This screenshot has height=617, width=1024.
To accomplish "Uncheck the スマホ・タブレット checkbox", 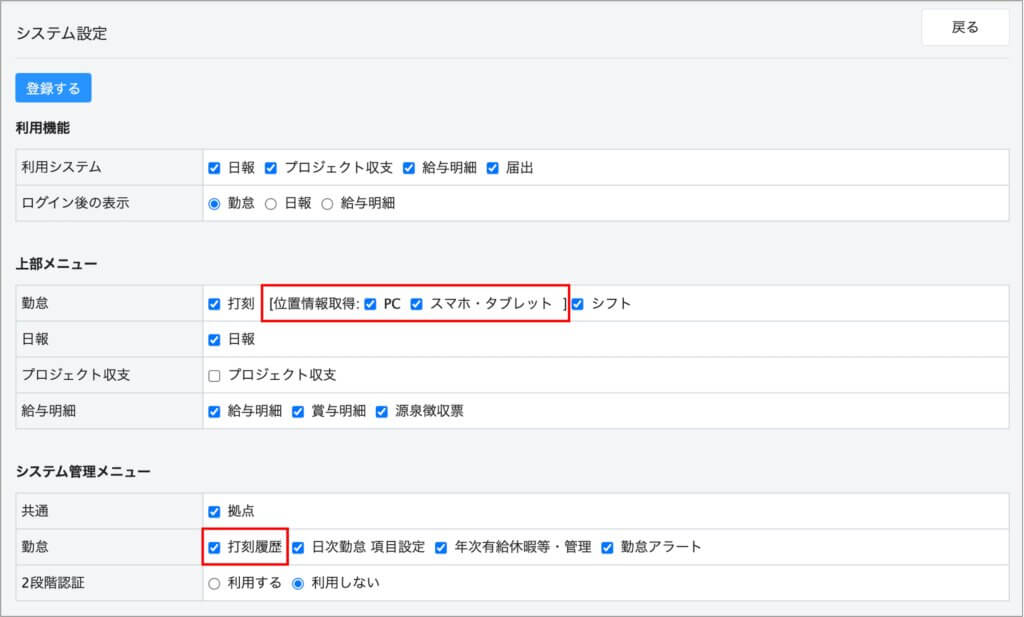I will pyautogui.click(x=417, y=304).
